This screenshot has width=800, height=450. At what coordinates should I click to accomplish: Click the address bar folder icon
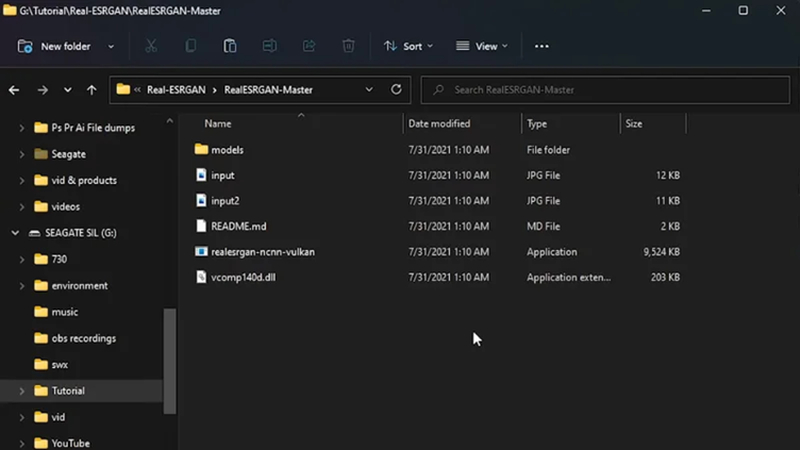[123, 89]
